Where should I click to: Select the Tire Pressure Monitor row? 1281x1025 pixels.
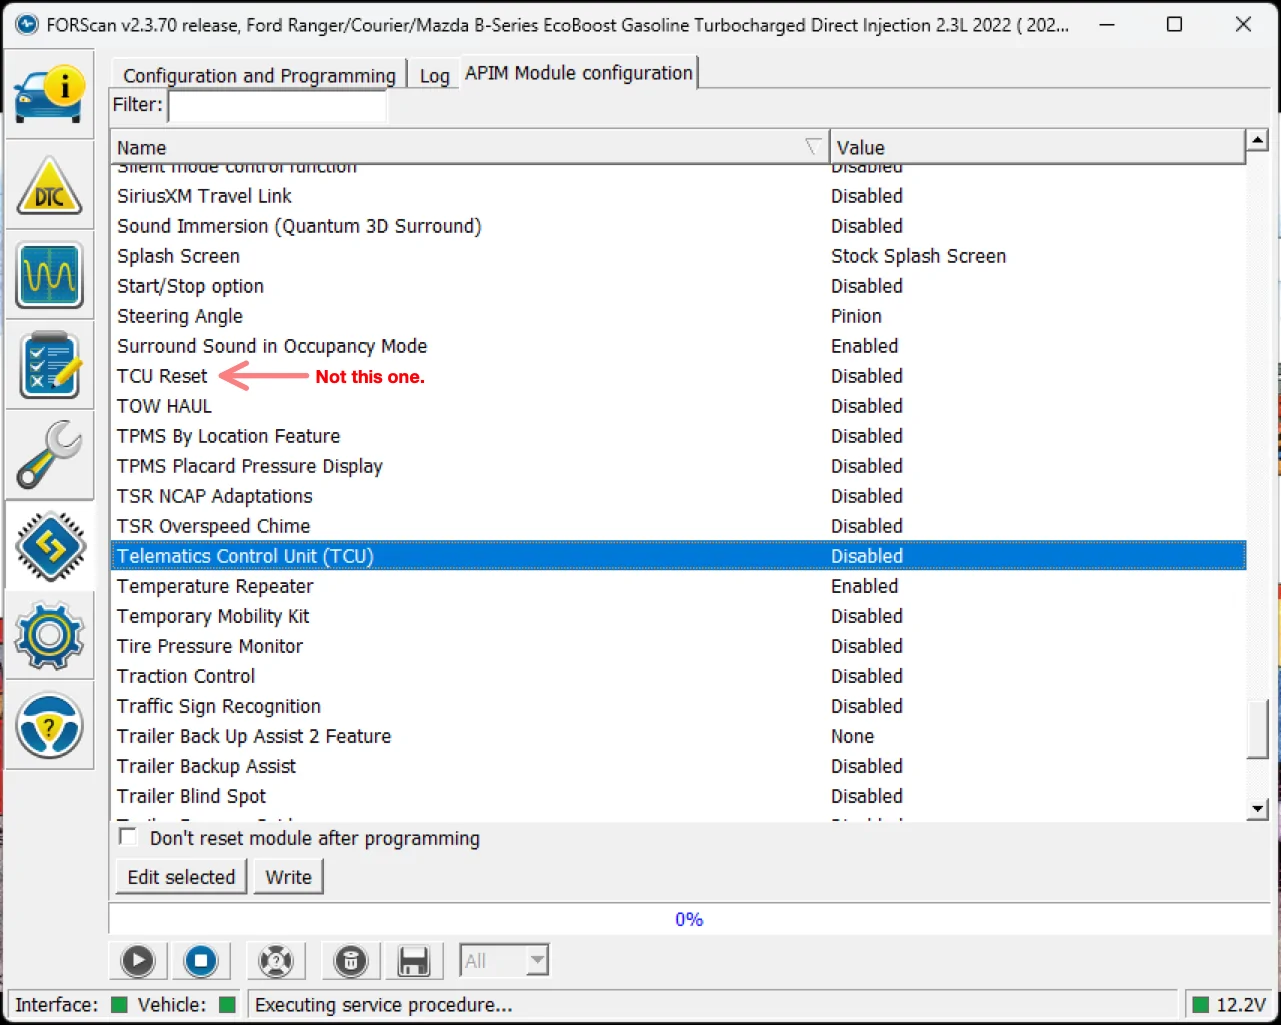[x=678, y=646]
